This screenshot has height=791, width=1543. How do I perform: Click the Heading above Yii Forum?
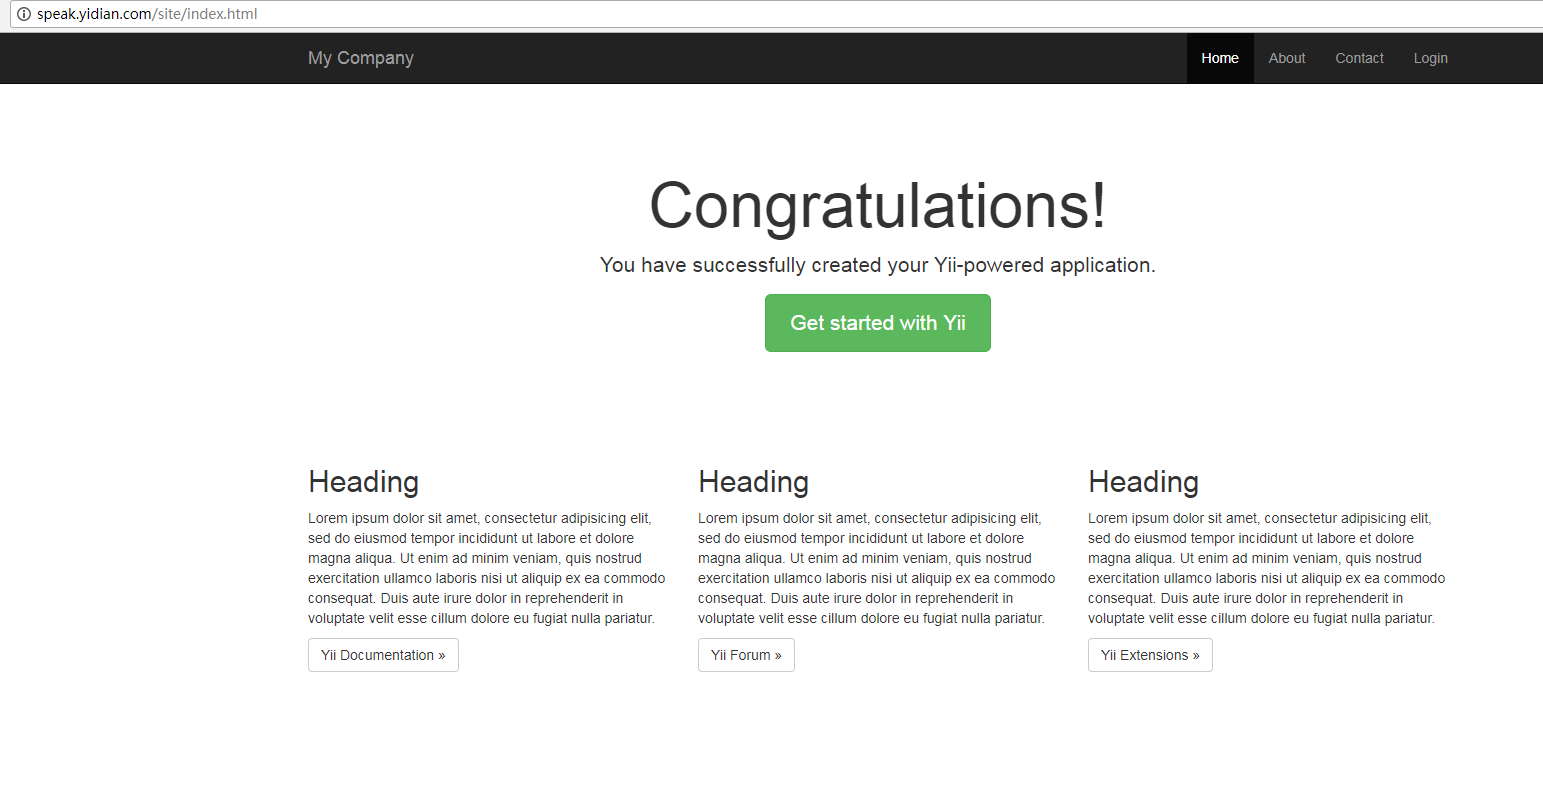point(754,482)
